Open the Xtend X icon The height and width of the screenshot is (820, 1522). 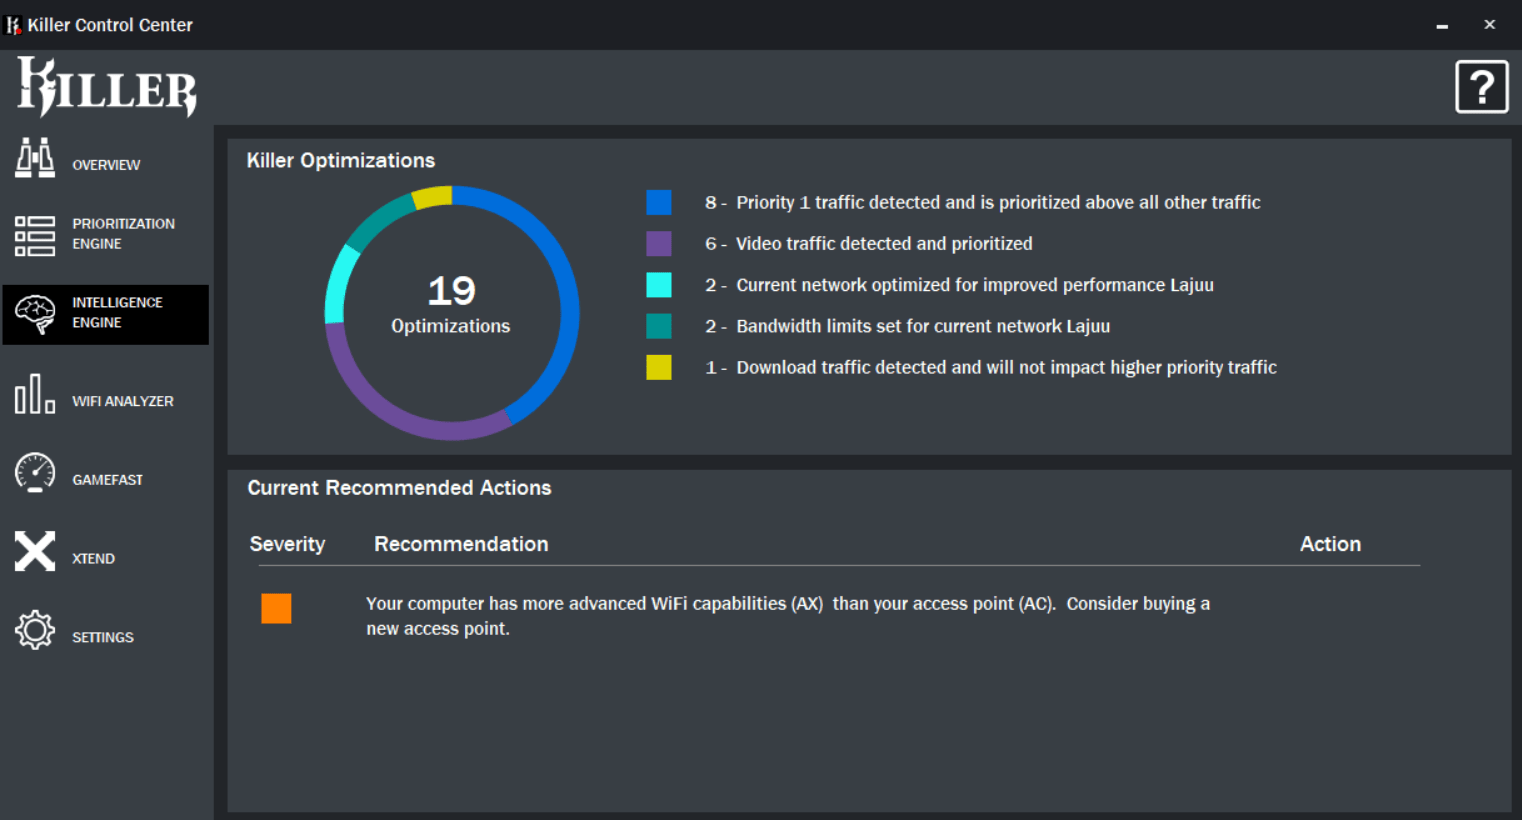tap(35, 551)
